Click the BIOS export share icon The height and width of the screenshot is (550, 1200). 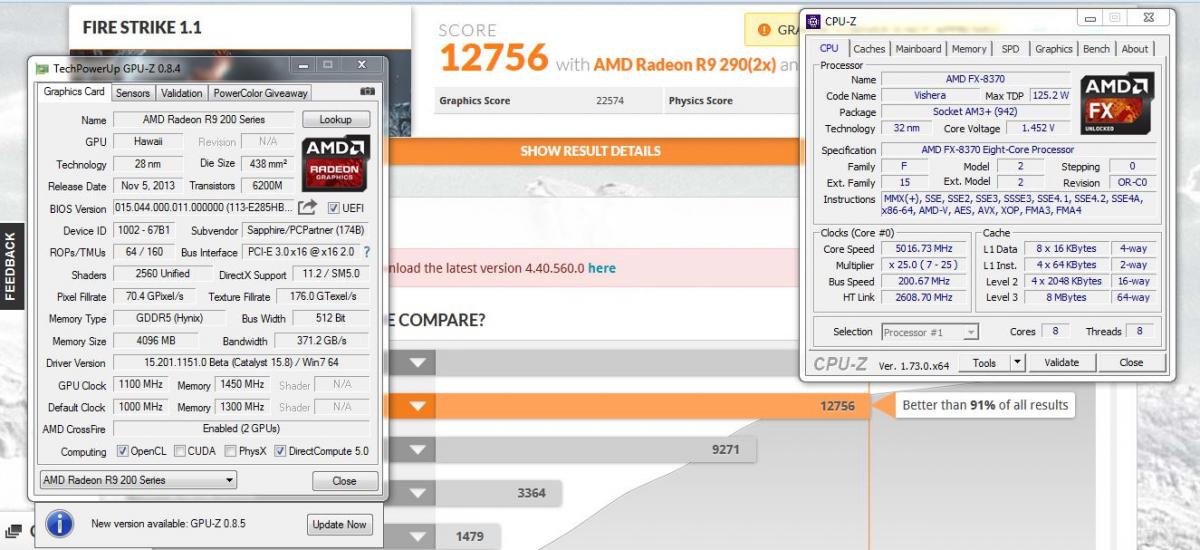[x=309, y=208]
